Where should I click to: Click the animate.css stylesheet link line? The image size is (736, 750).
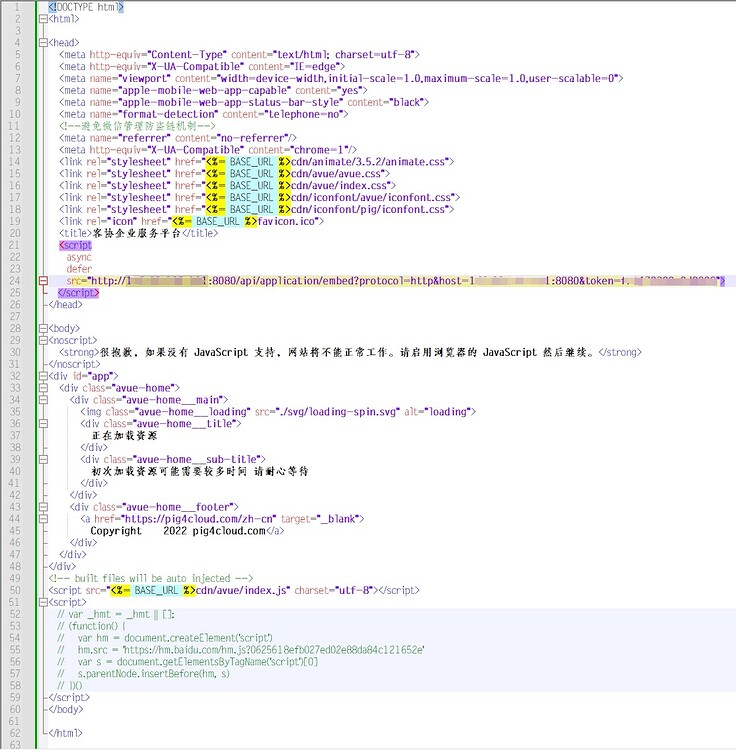(256, 162)
